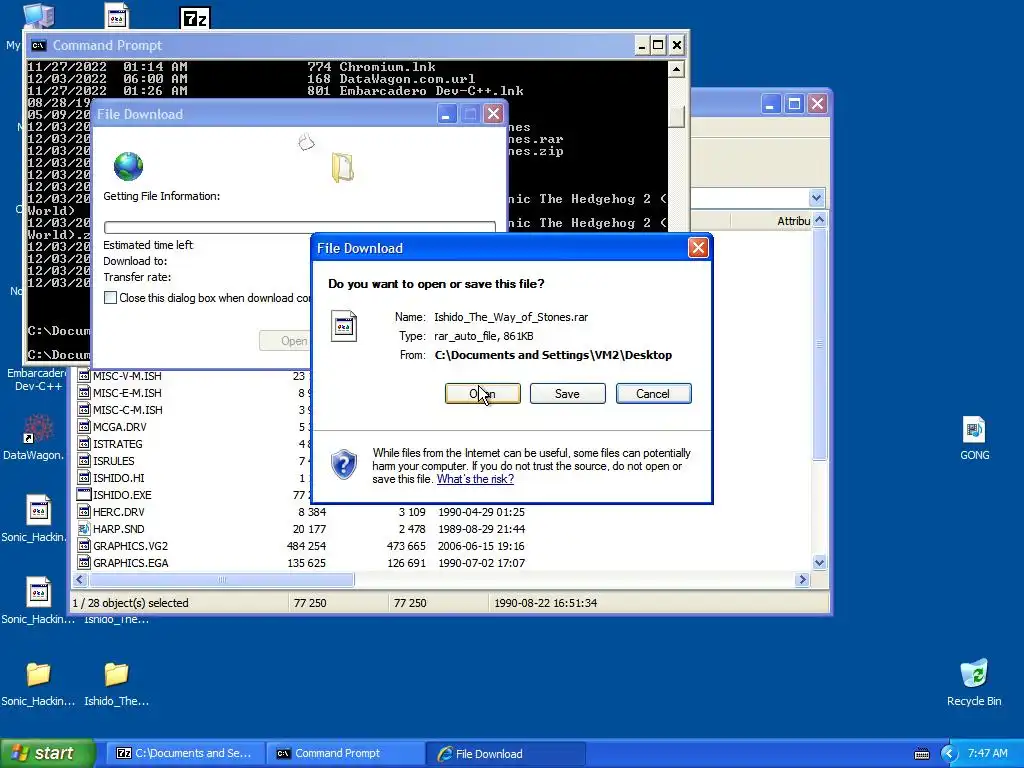Select the HARP.SND sound file icon

tap(84, 529)
